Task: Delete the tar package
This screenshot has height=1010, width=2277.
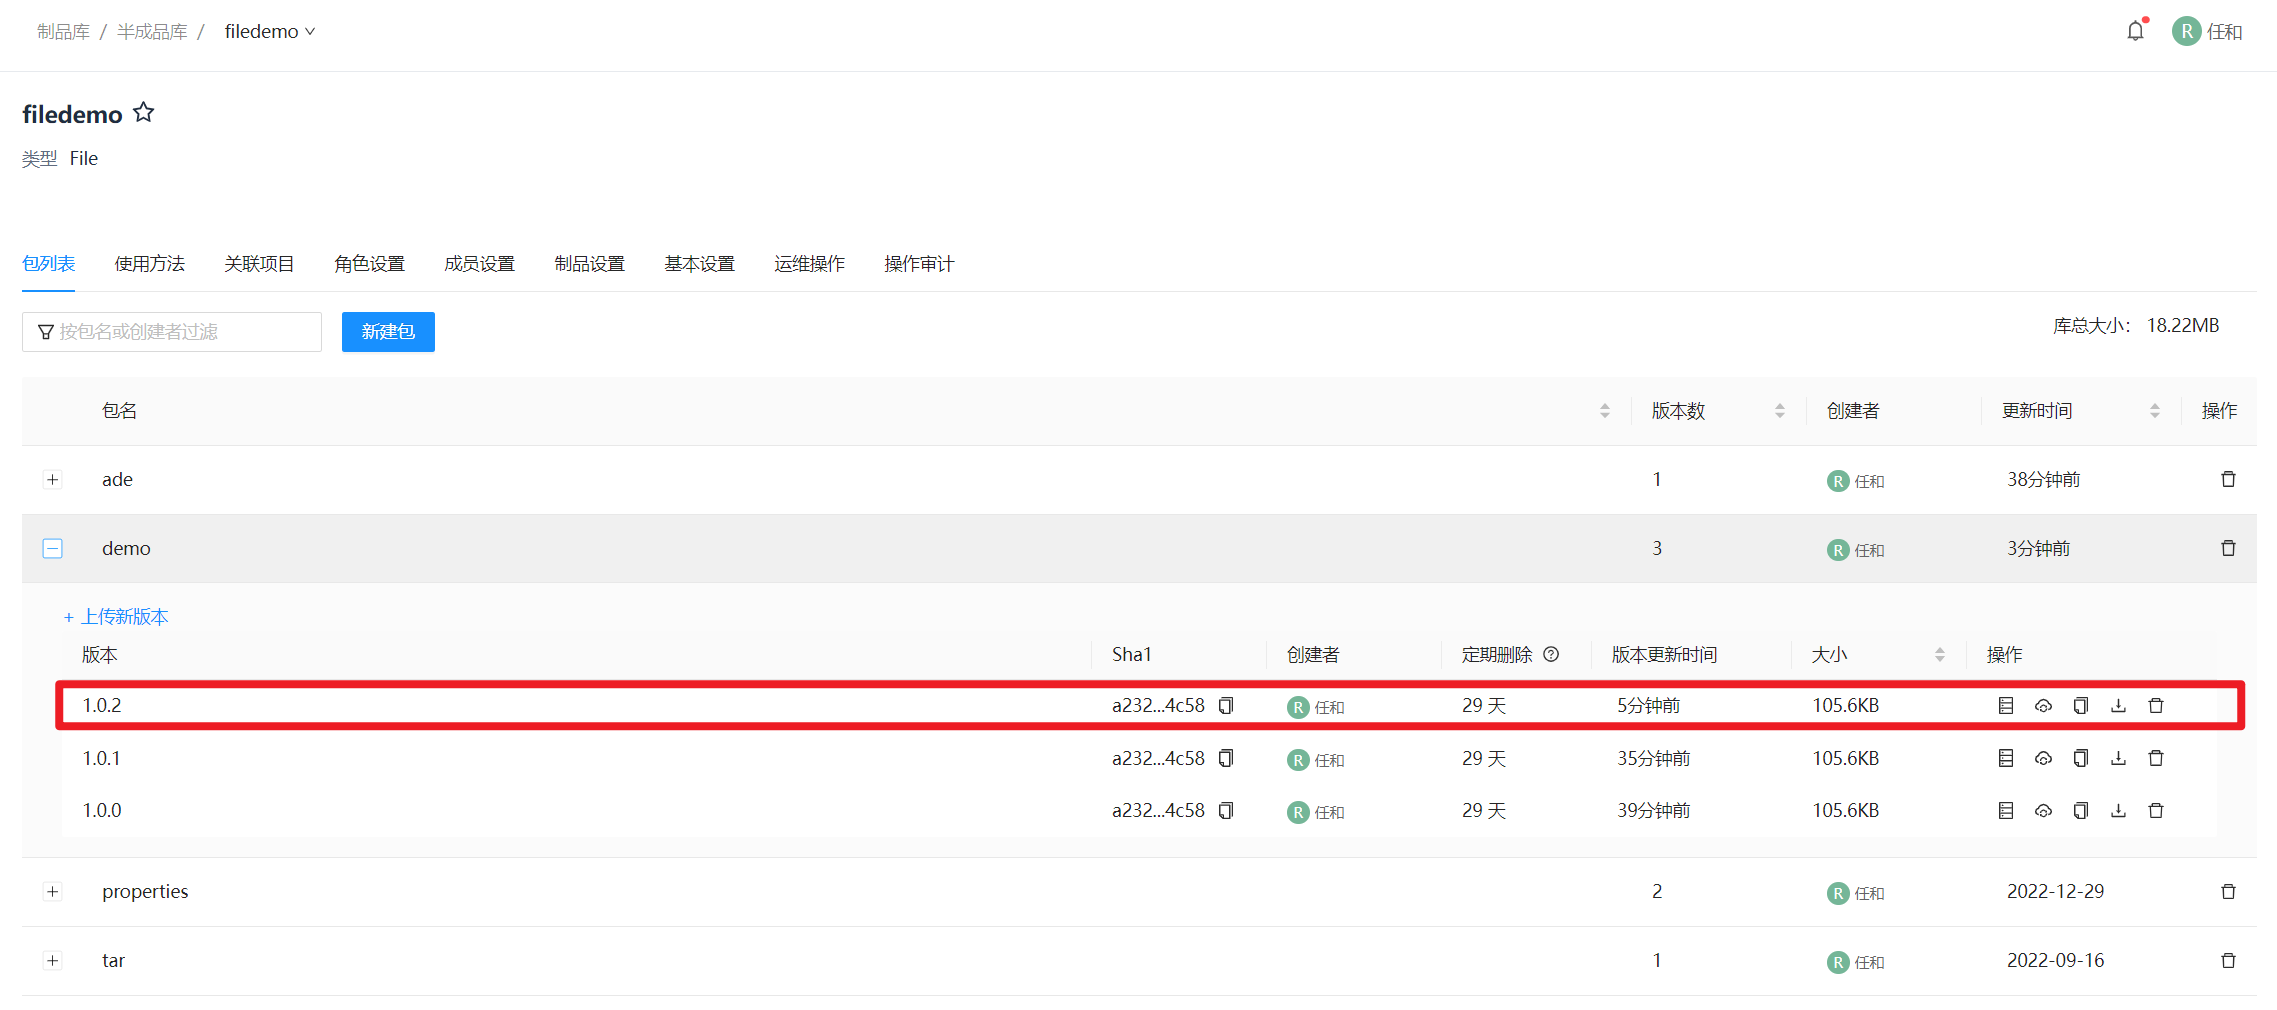Action: click(2228, 960)
